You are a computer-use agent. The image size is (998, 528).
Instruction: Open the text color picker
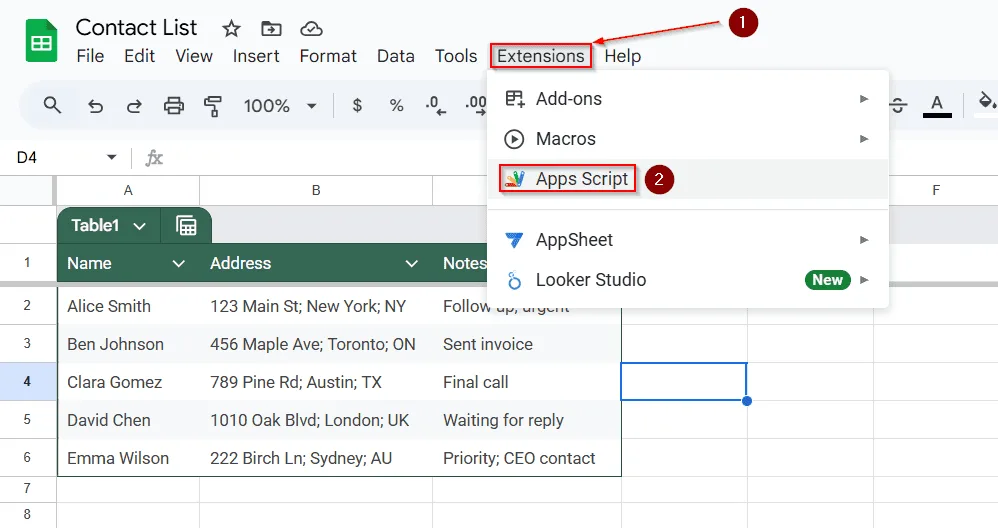click(937, 105)
